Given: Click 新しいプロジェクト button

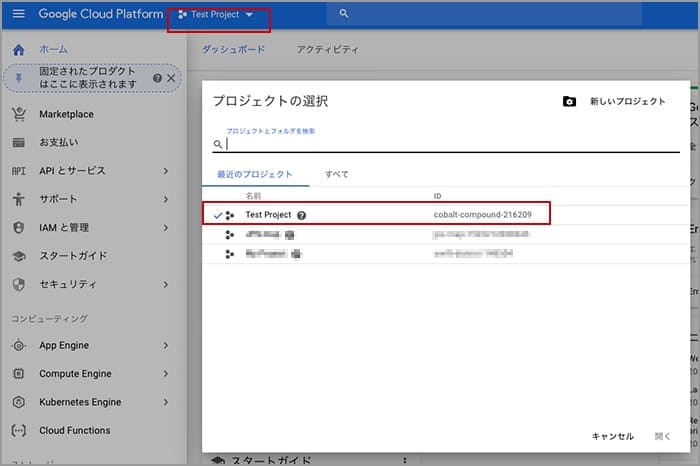Looking at the screenshot, I should pos(627,101).
